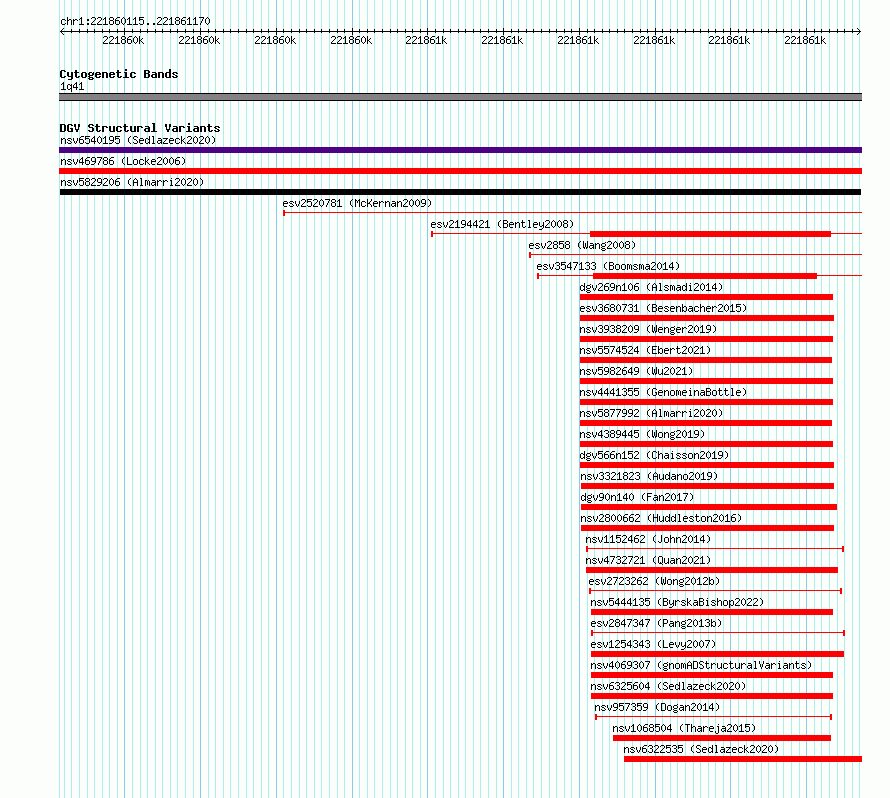Open nsv3938209 (Wenger2019) variant
The height and width of the screenshot is (798, 890).
pos(648,329)
